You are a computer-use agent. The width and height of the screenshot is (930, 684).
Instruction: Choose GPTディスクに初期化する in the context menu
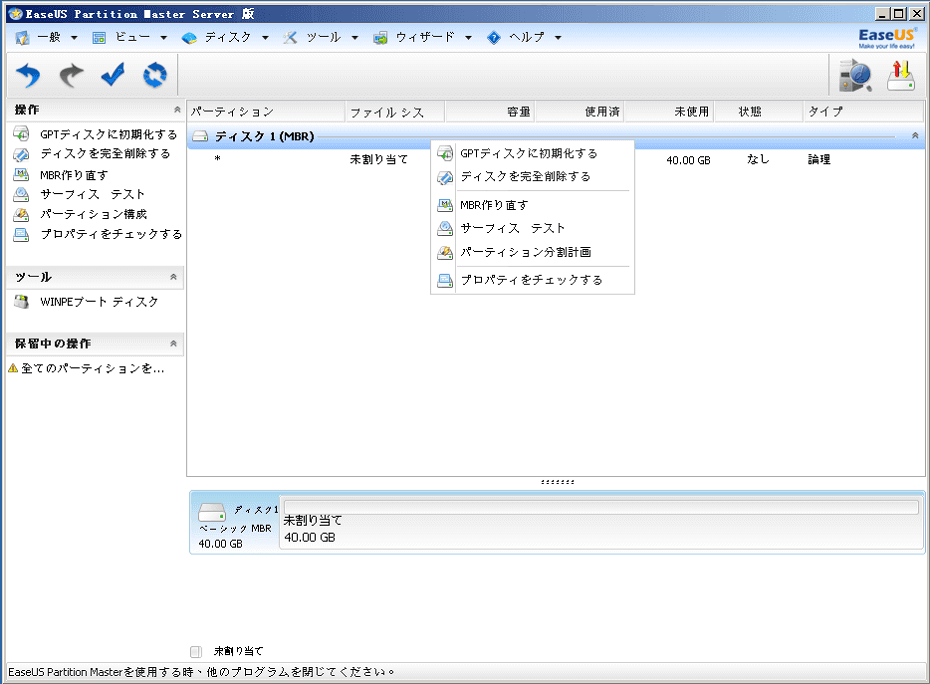[x=528, y=153]
